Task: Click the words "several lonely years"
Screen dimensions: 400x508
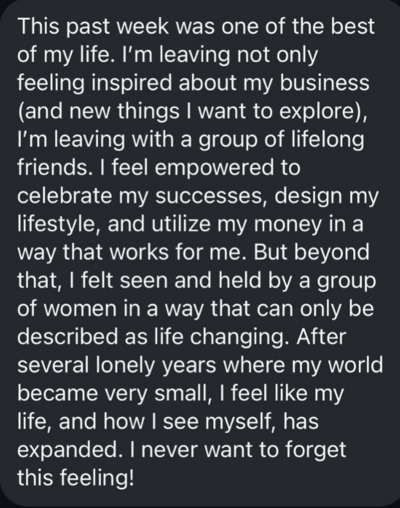Action: [x=116, y=365]
